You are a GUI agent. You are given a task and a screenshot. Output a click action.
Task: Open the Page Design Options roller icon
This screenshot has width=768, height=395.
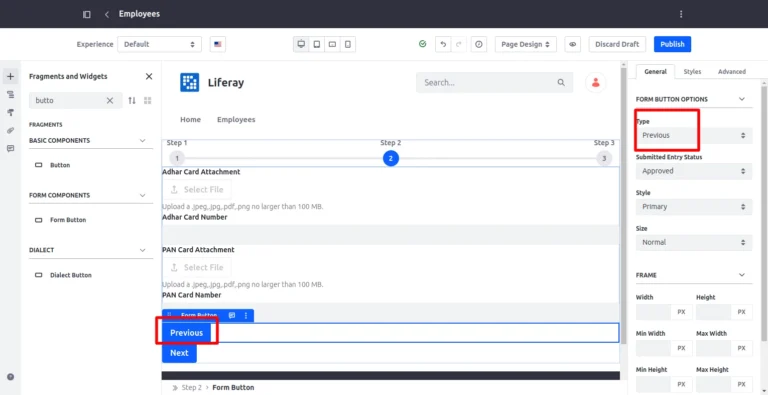pyautogui.click(x=11, y=113)
